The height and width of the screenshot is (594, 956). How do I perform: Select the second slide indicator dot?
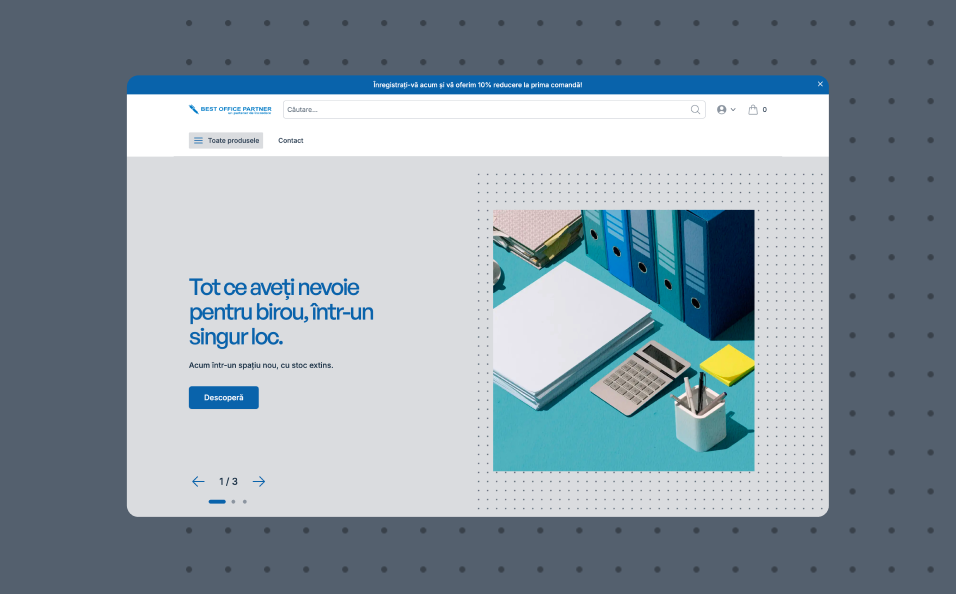pos(233,501)
